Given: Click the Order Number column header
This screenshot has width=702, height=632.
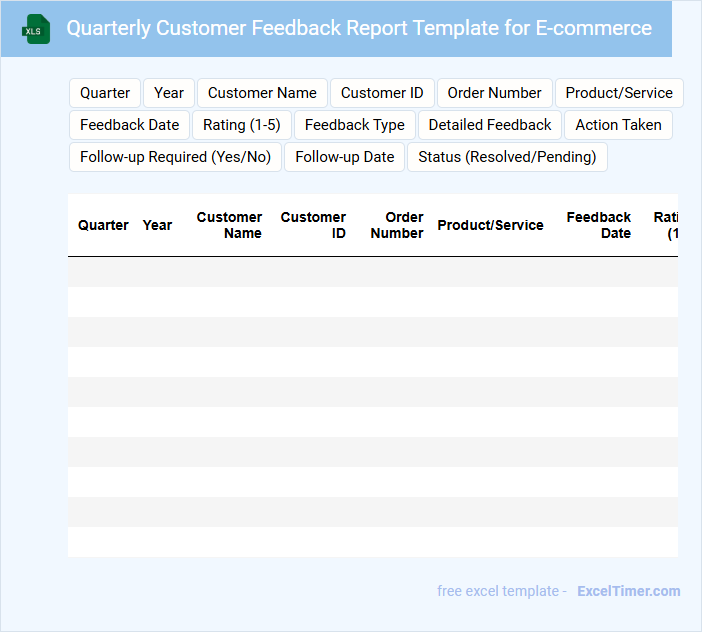Looking at the screenshot, I should pyautogui.click(x=397, y=225).
